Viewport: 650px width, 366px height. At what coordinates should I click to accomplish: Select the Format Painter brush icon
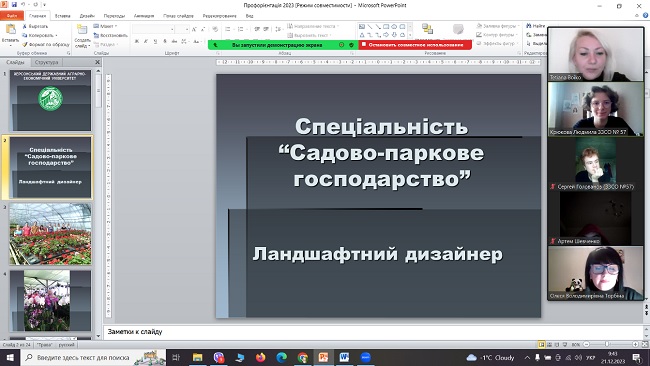click(x=25, y=44)
